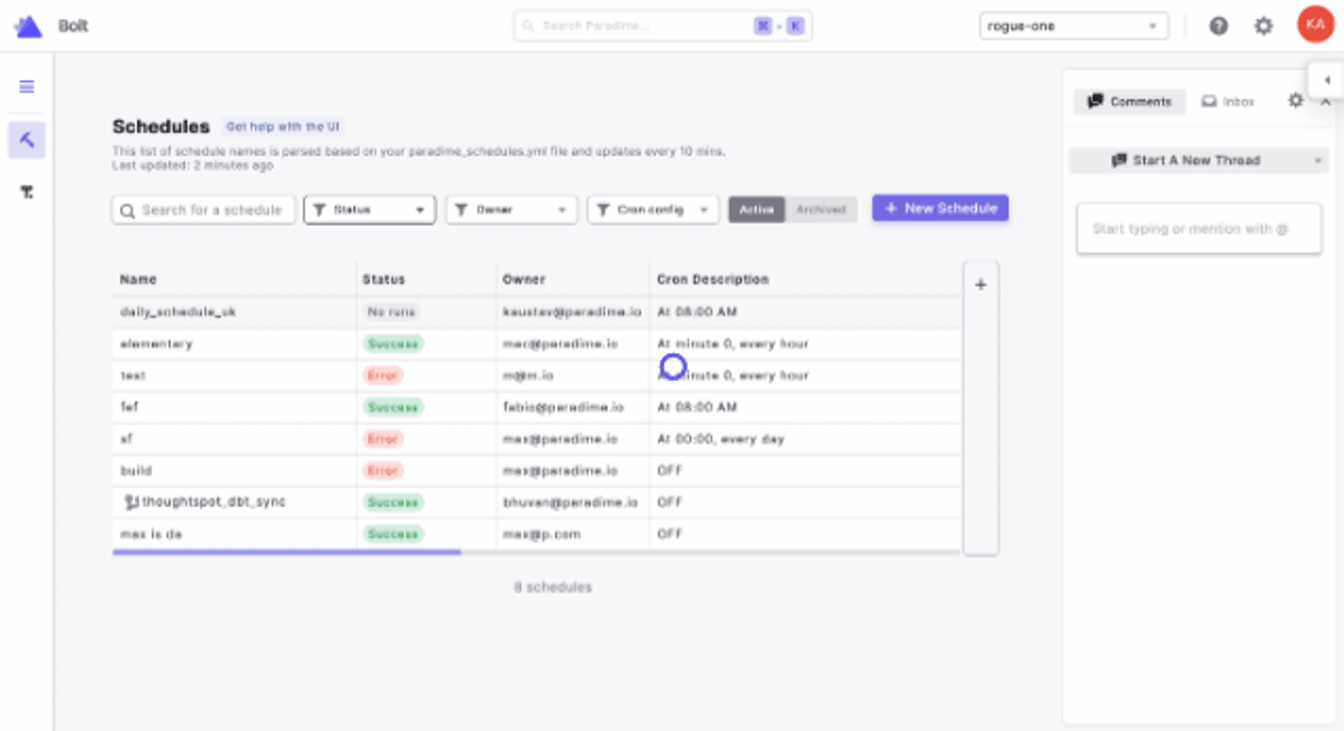The height and width of the screenshot is (731, 1344).
Task: Open the sidebar icon below the Bolt hammer
Action: [x=27, y=192]
